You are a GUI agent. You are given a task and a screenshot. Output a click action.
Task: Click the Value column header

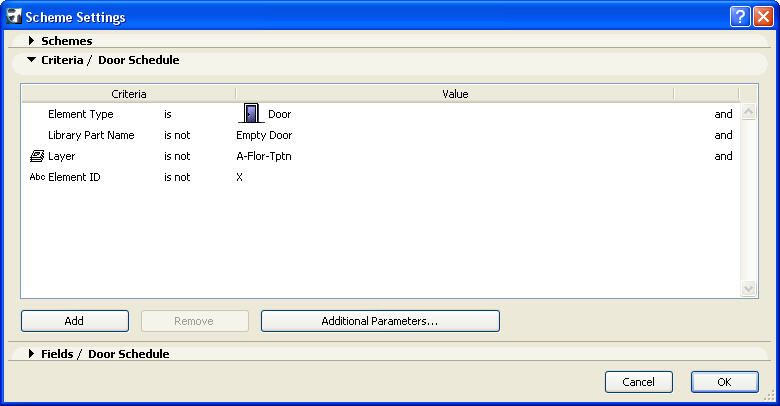tap(455, 94)
